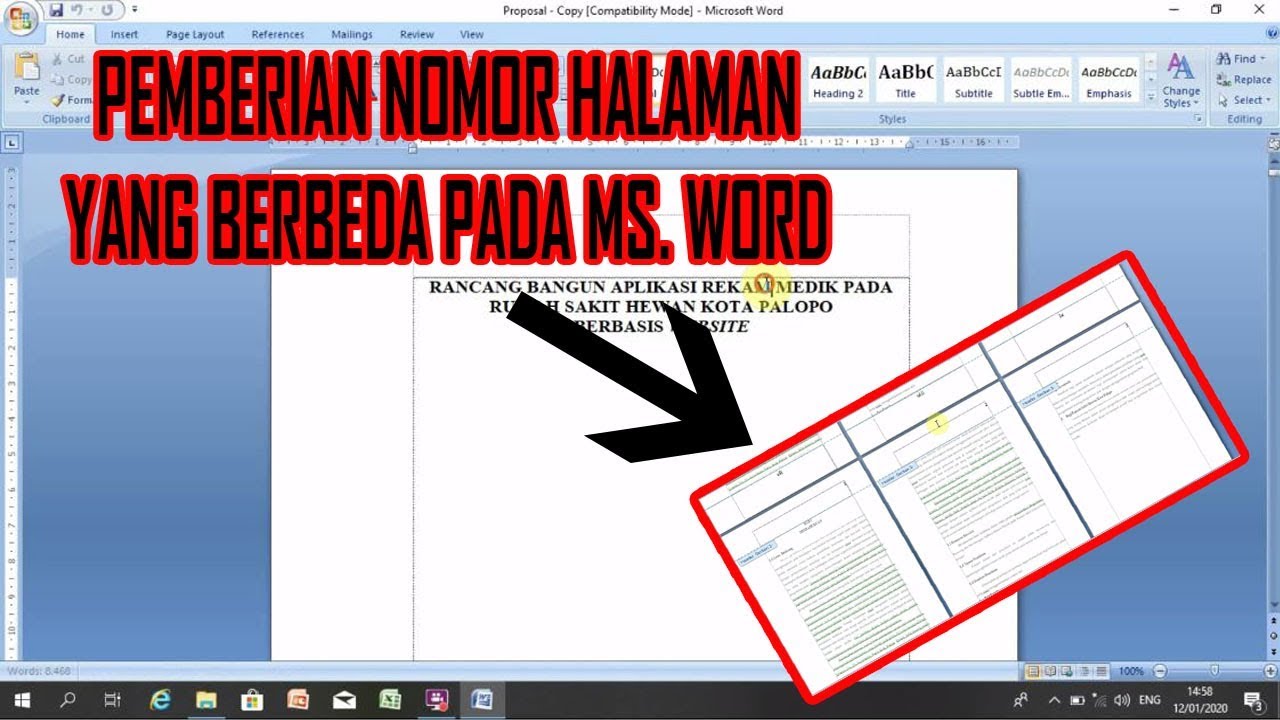This screenshot has width=1280, height=720.
Task: Open the Styles pane launcher
Action: 1199,119
